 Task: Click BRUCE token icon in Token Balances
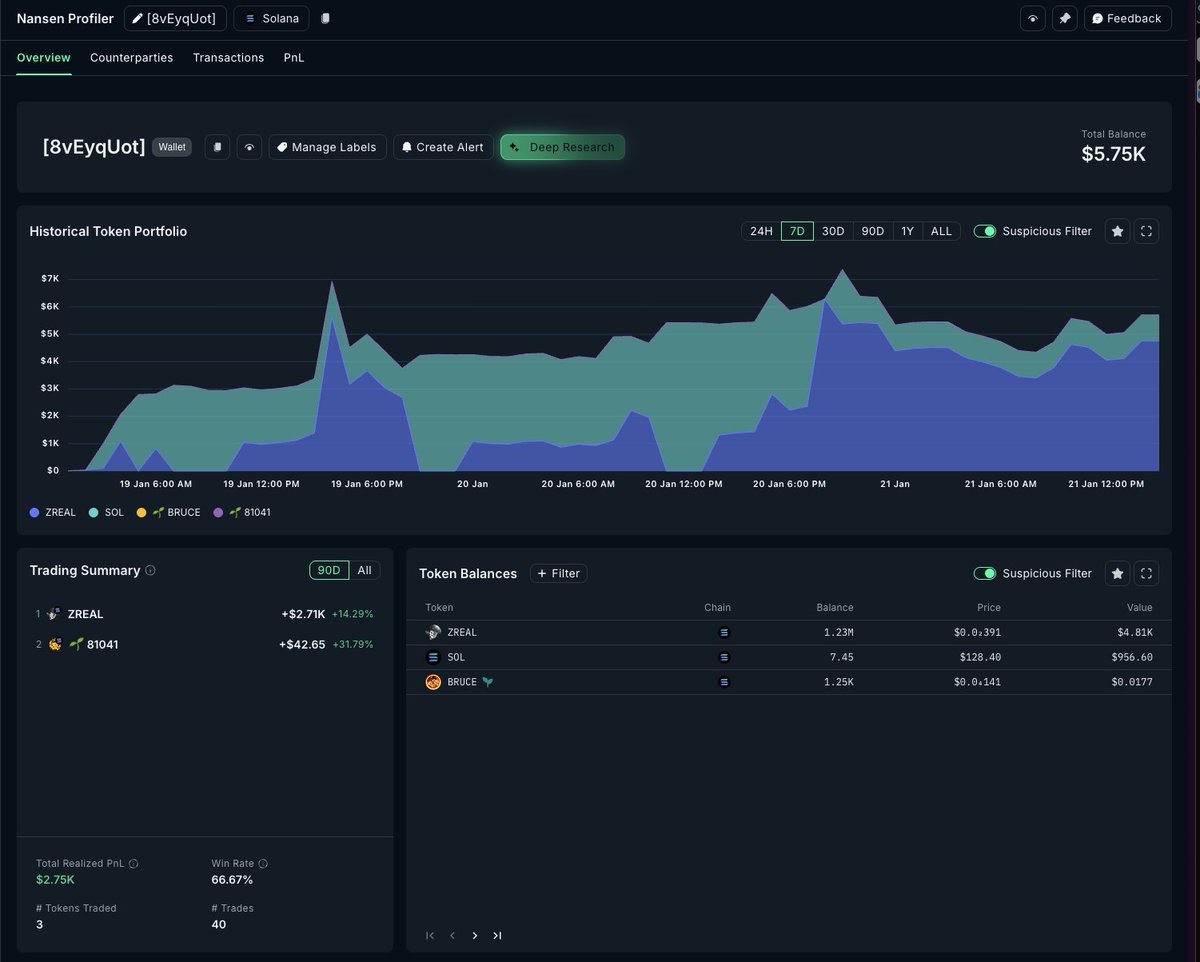[433, 682]
